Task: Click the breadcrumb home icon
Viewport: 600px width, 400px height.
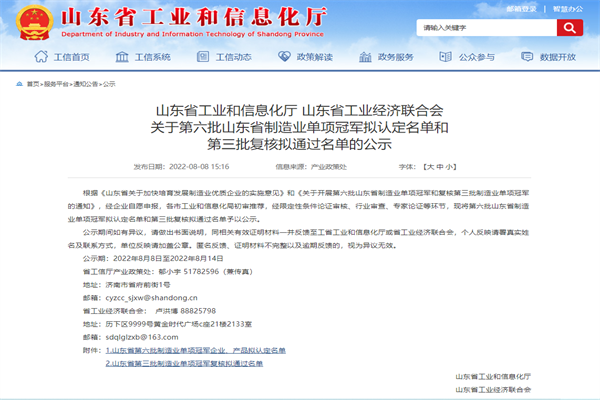Action: [x=18, y=84]
